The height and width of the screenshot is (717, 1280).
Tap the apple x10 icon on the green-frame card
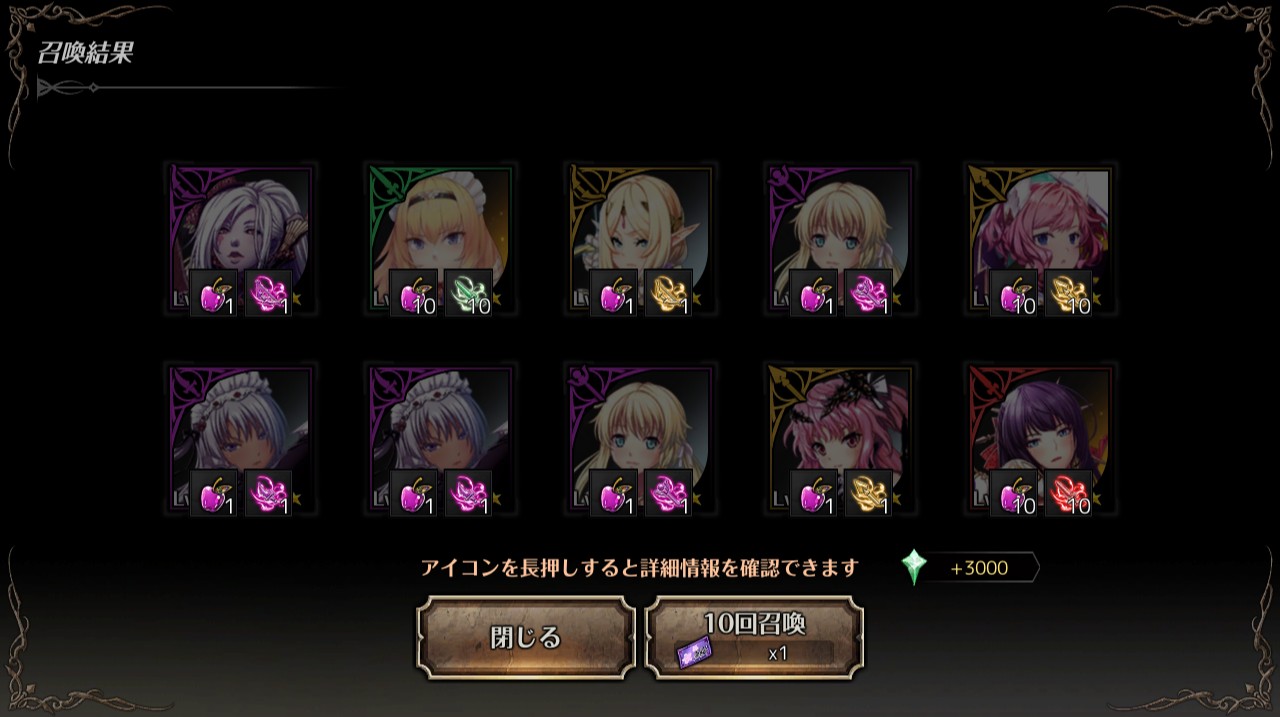tap(414, 293)
